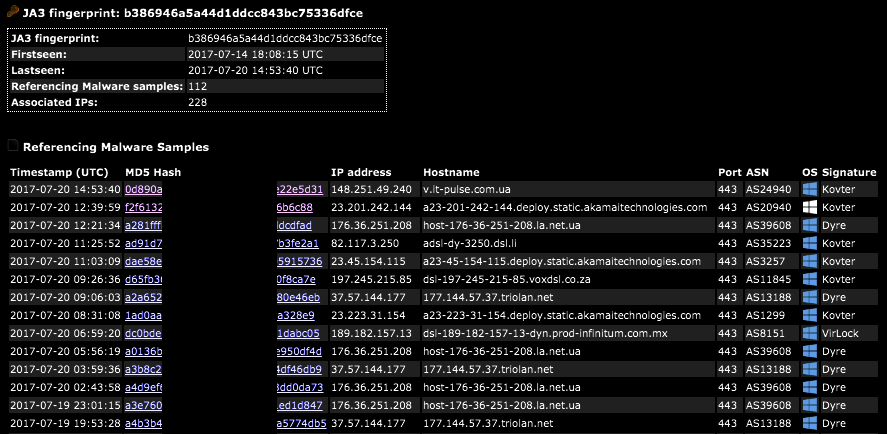Click the key icon beside JA3 fingerprint heading
The image size is (887, 434).
(x=12, y=11)
